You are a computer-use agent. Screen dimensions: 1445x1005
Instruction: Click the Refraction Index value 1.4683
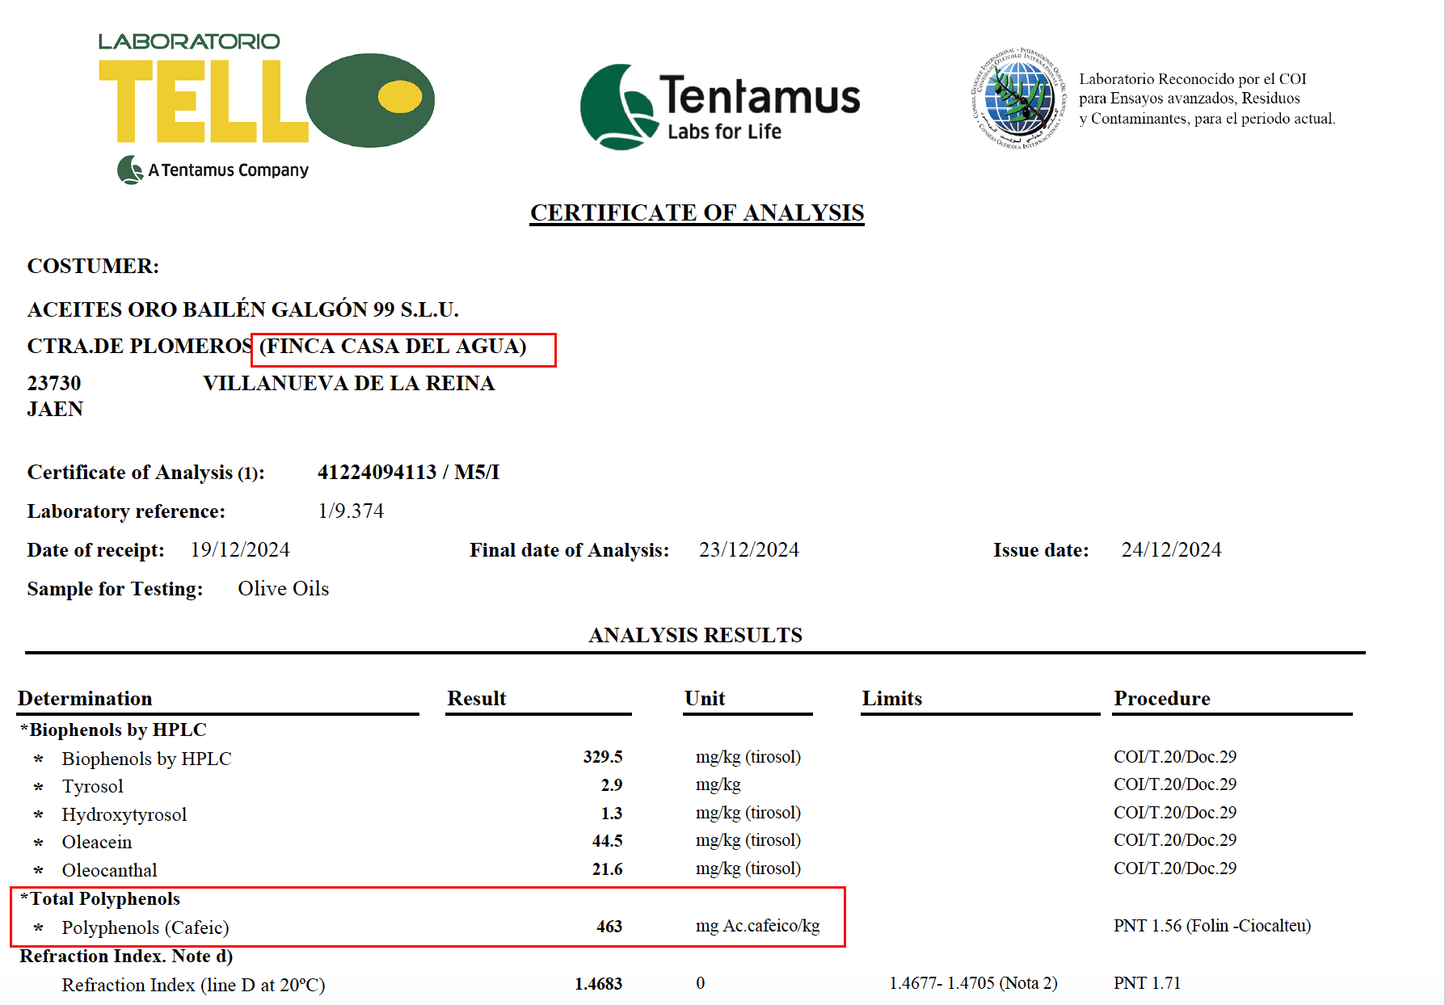click(598, 984)
